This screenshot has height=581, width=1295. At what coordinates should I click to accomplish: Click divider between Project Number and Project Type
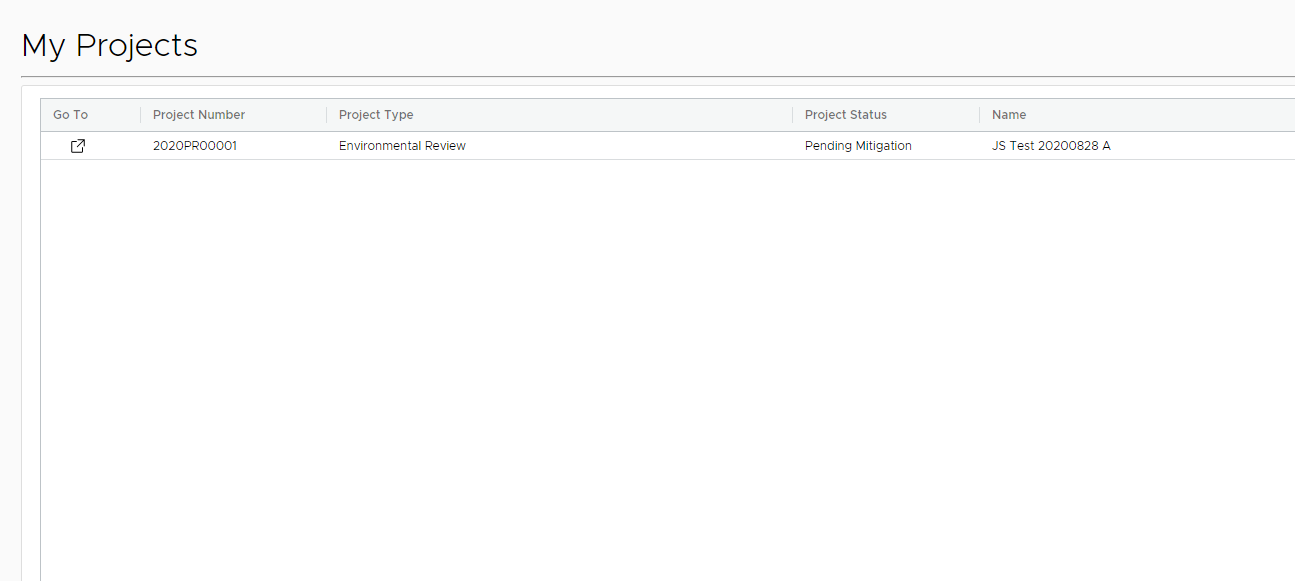pyautogui.click(x=326, y=115)
